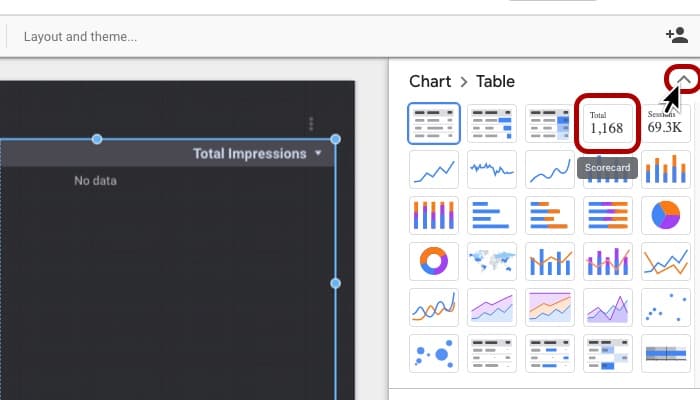Collapse the chart type picker chevron
This screenshot has height=400, width=700.
coord(683,80)
